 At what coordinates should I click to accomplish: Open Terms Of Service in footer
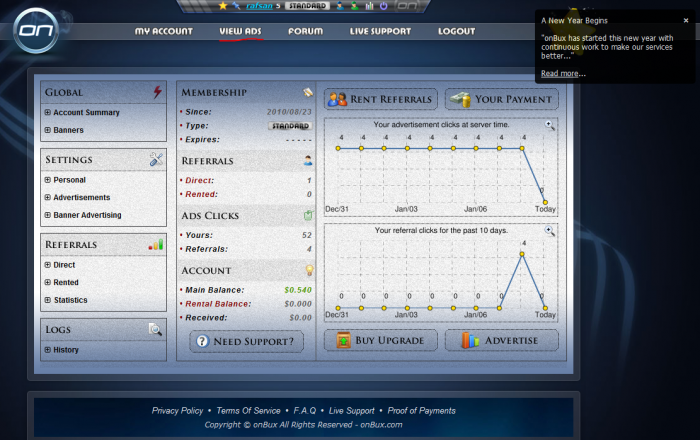pos(248,411)
